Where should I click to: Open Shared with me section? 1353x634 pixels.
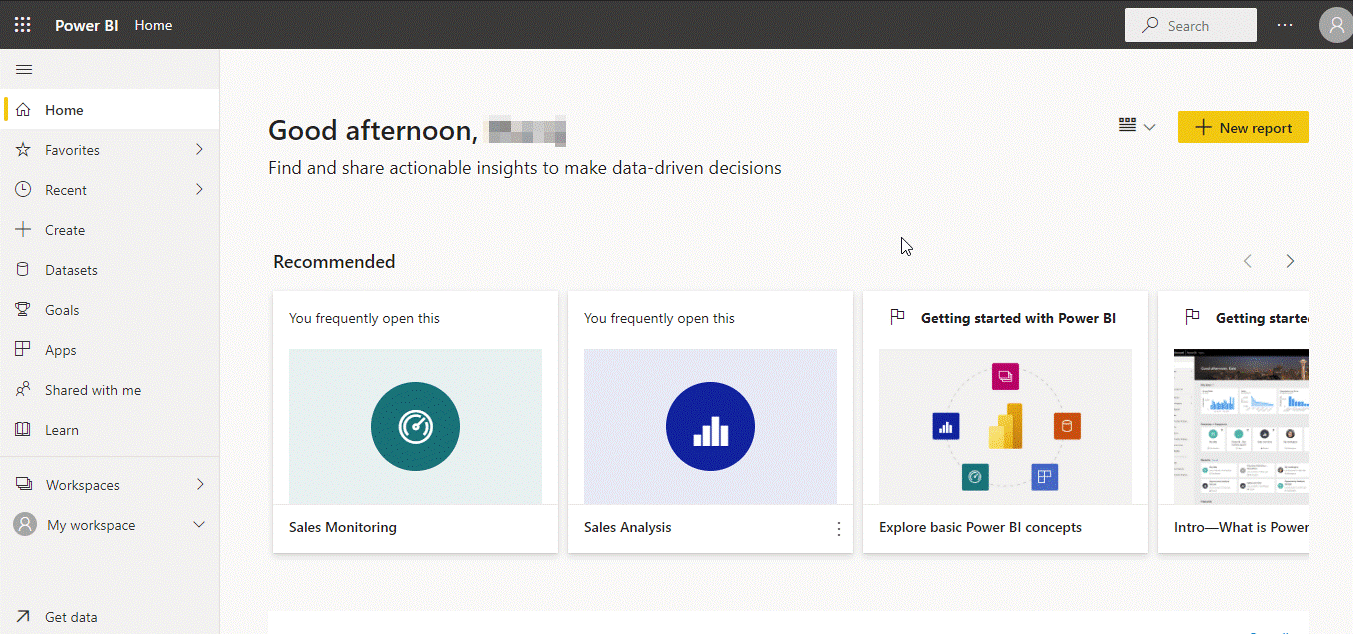point(92,390)
